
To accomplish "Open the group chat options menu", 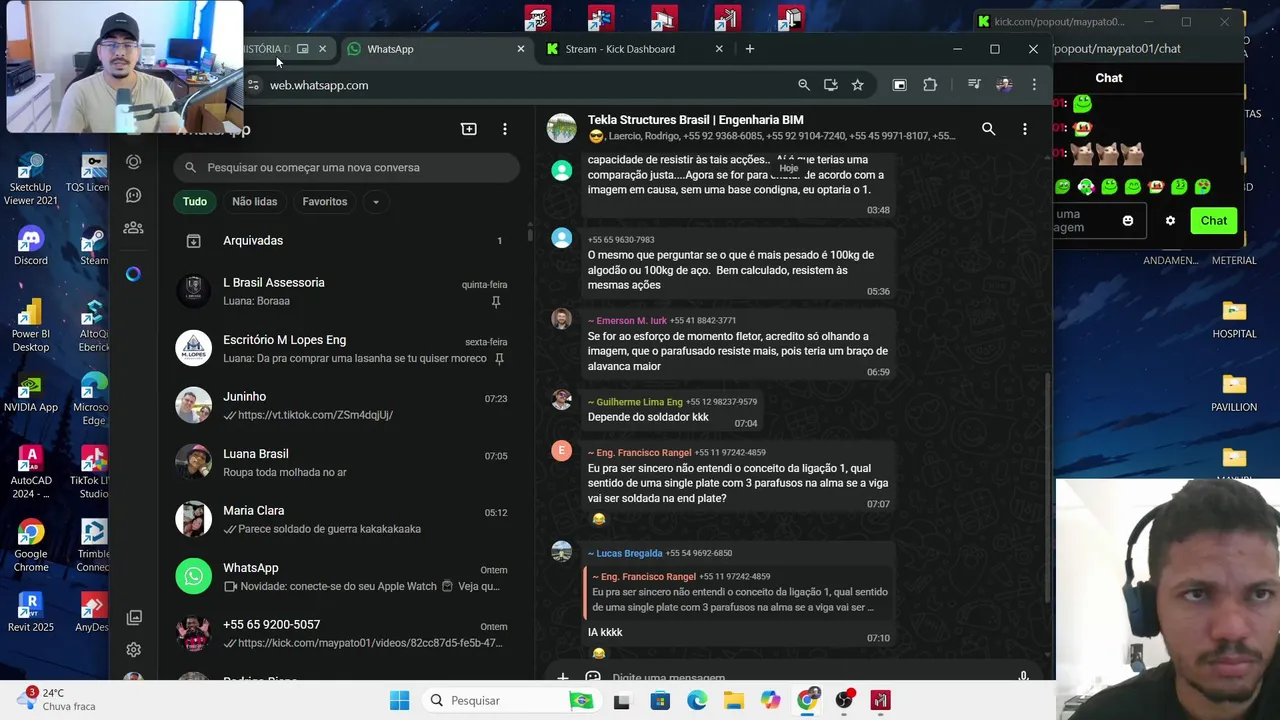I will [1024, 129].
